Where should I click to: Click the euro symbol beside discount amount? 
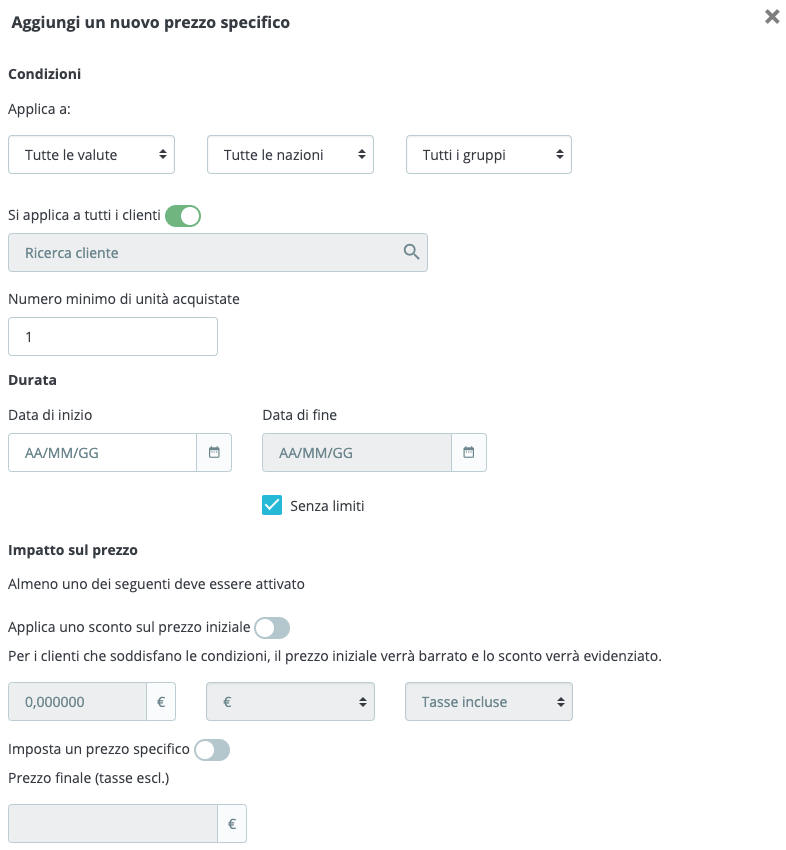click(x=161, y=701)
